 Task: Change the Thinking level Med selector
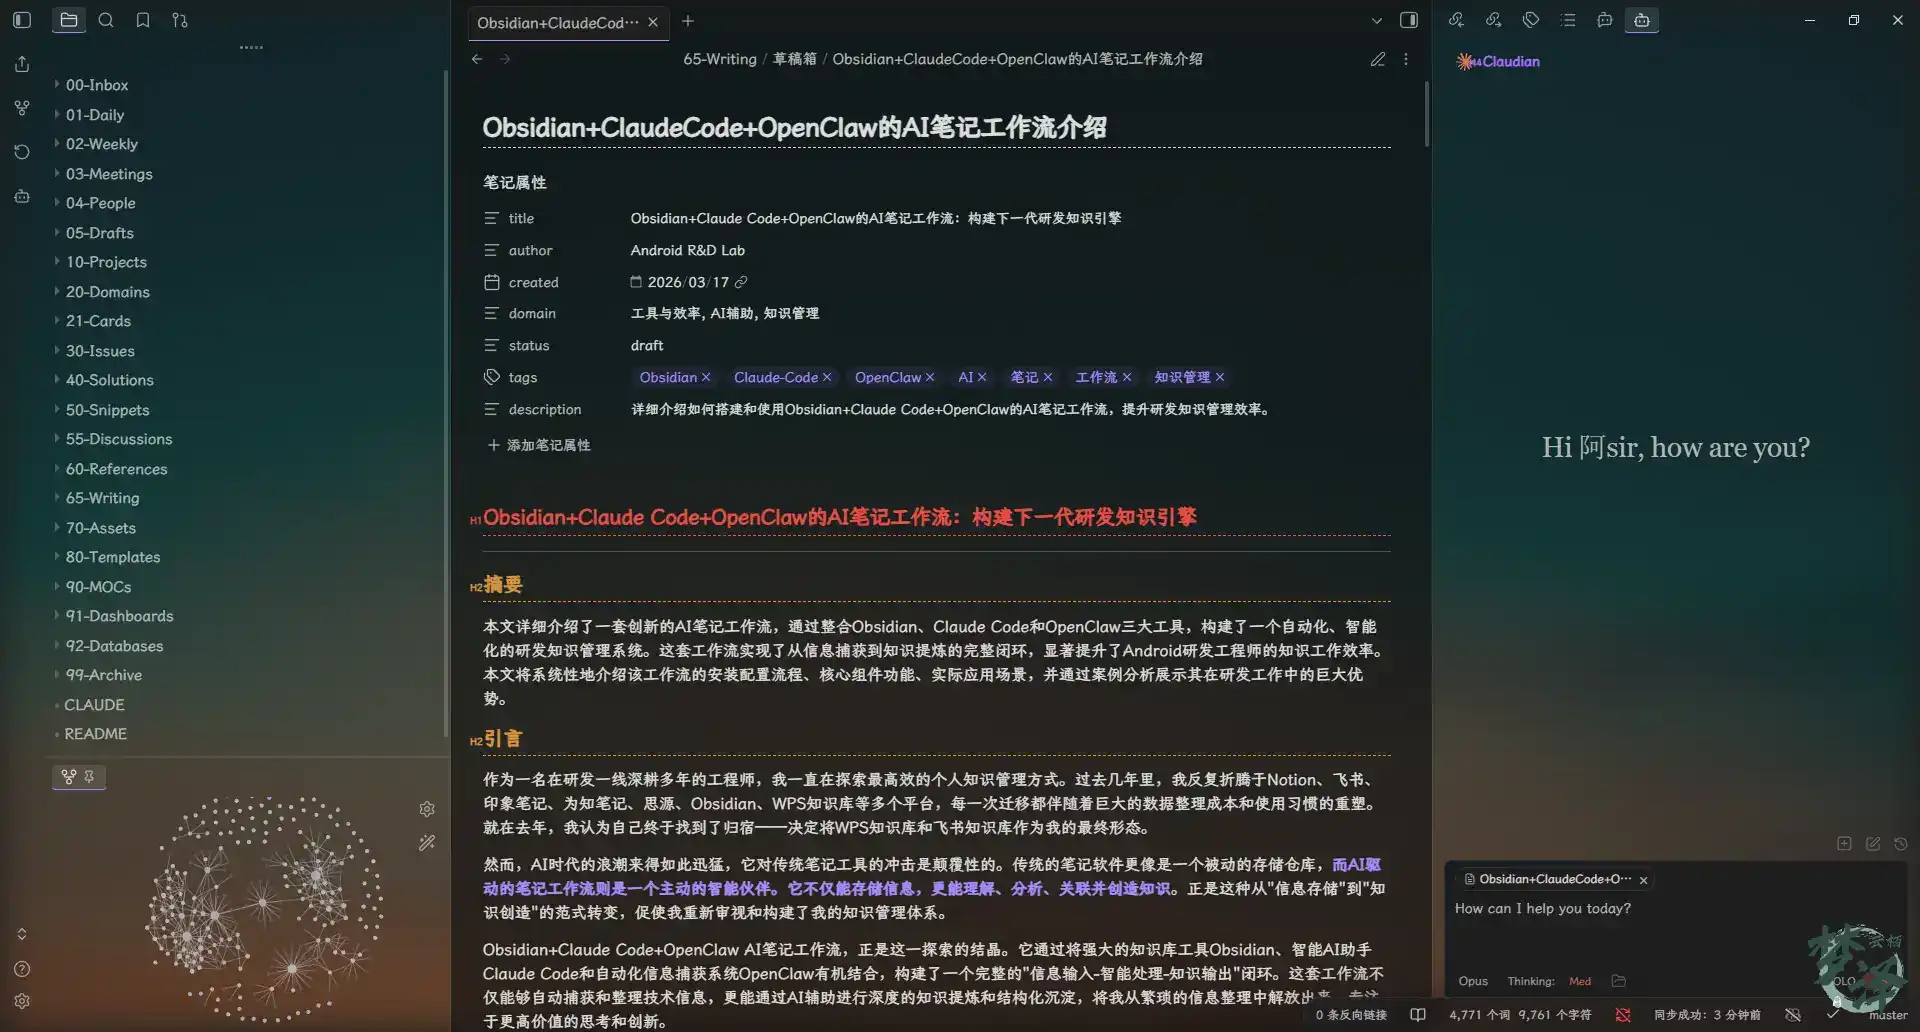click(1580, 981)
